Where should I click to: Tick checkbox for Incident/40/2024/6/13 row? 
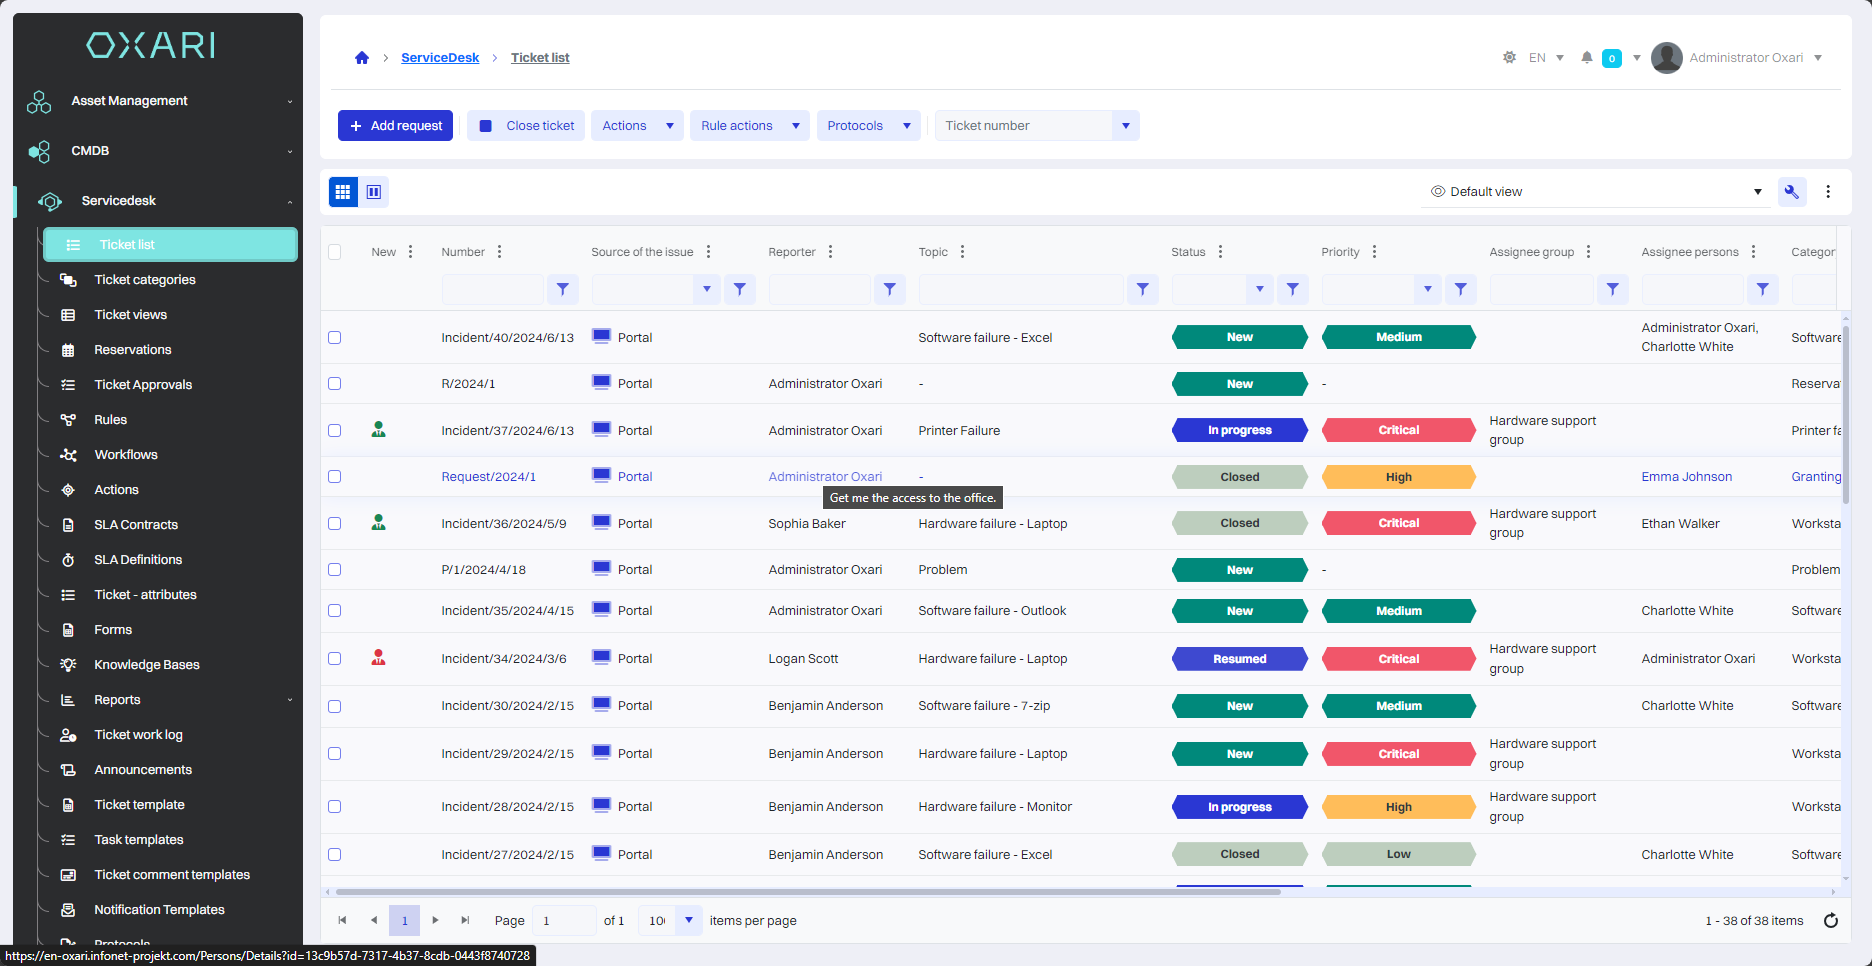point(335,338)
